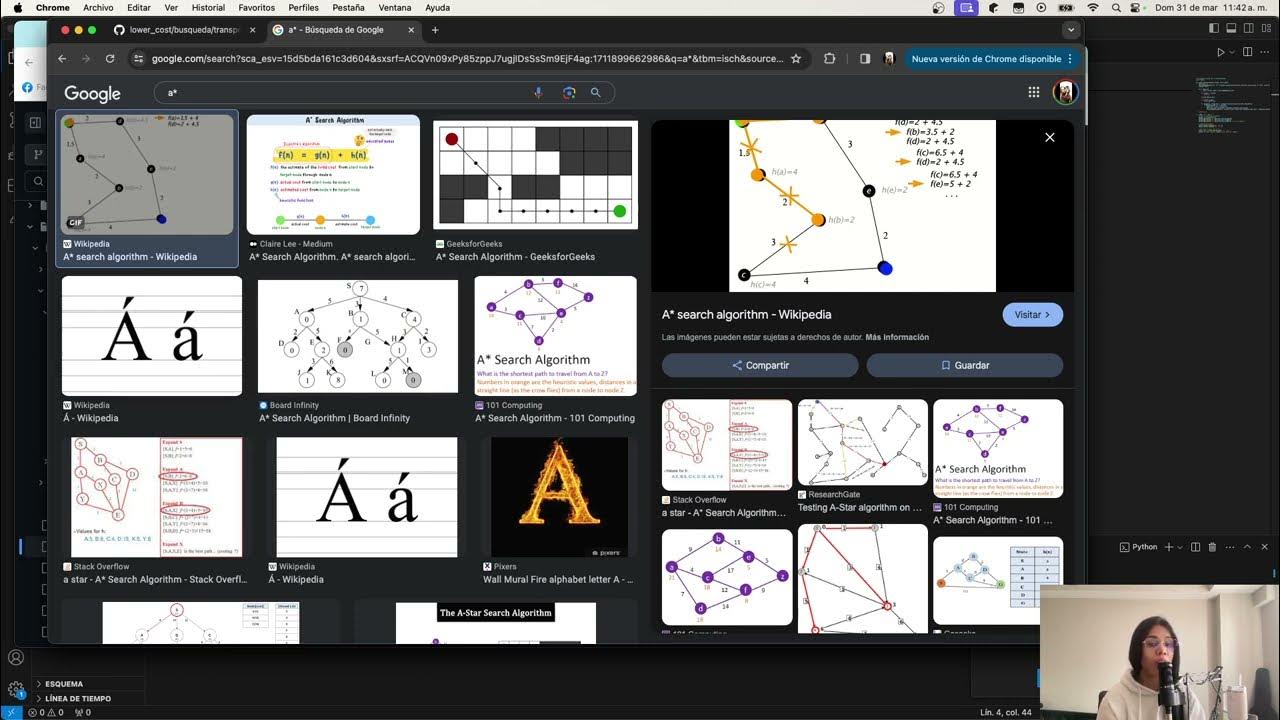
Task: Open Stack Overflow related image in preview panel
Action: tap(727, 445)
